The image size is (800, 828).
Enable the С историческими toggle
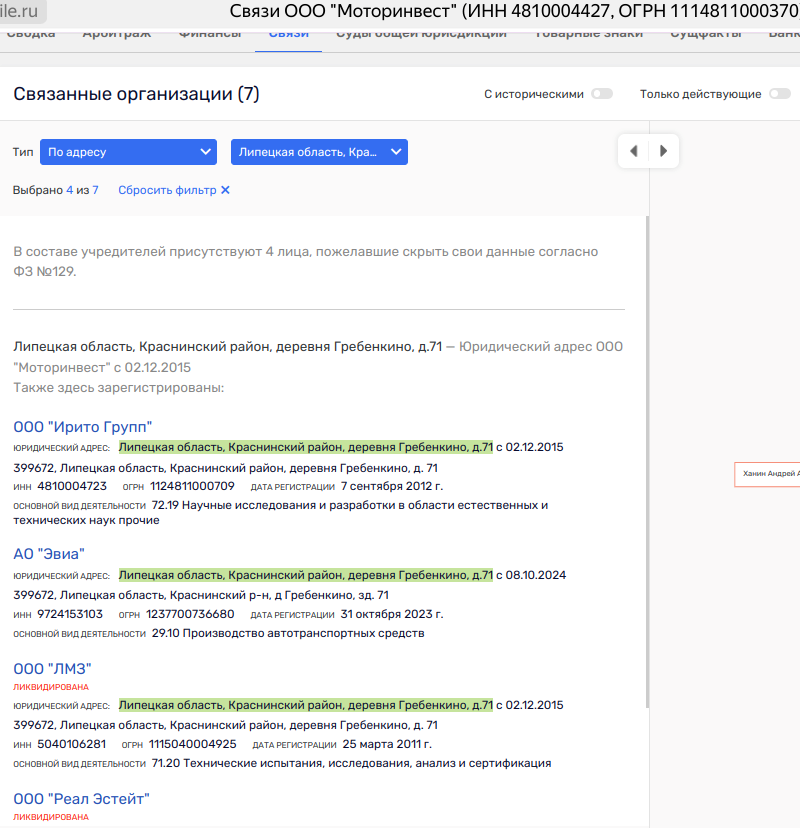(601, 92)
